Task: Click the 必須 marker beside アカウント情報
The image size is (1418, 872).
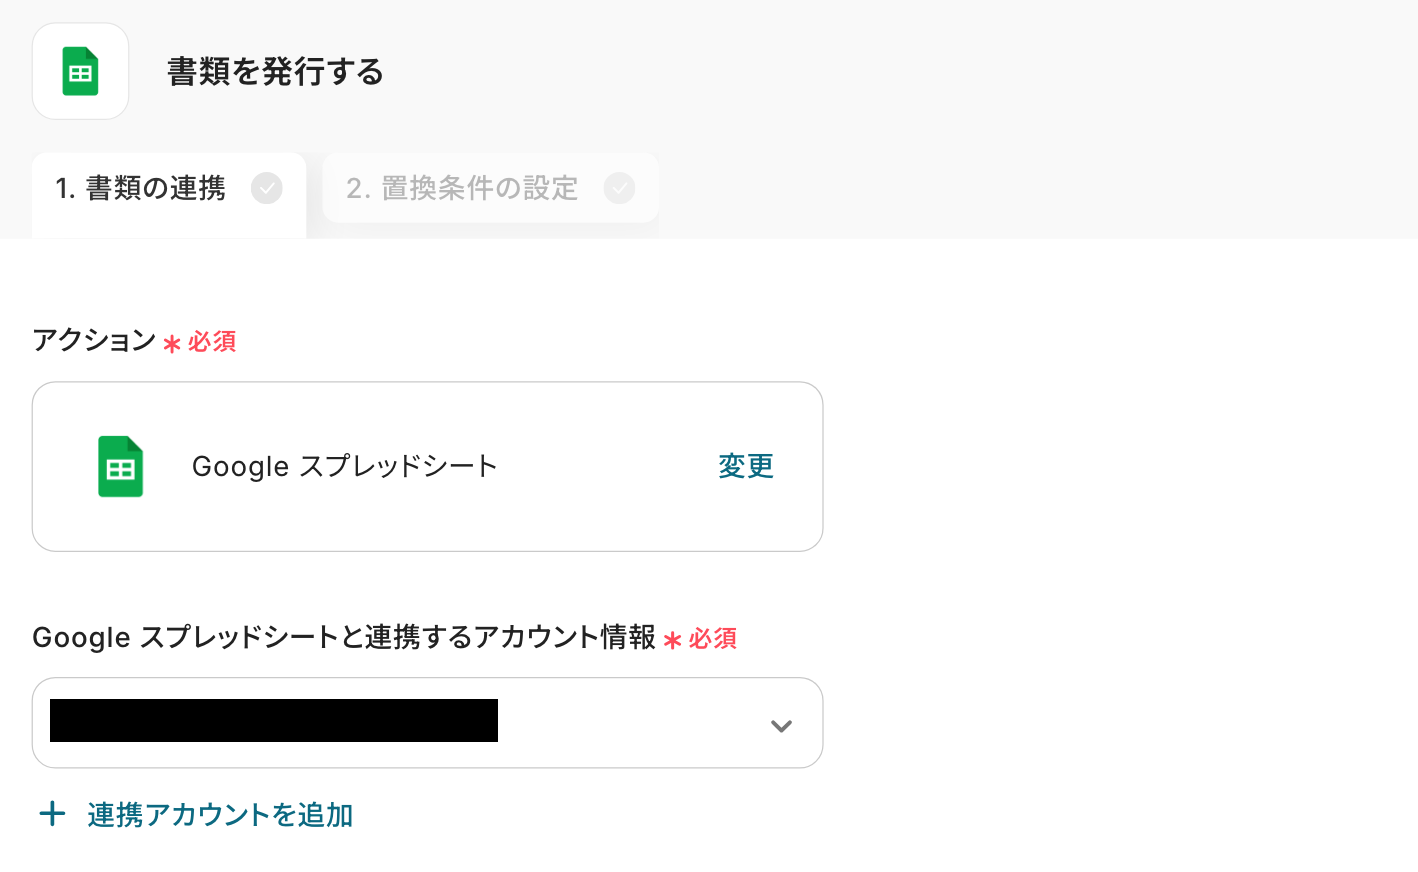Action: pos(713,639)
